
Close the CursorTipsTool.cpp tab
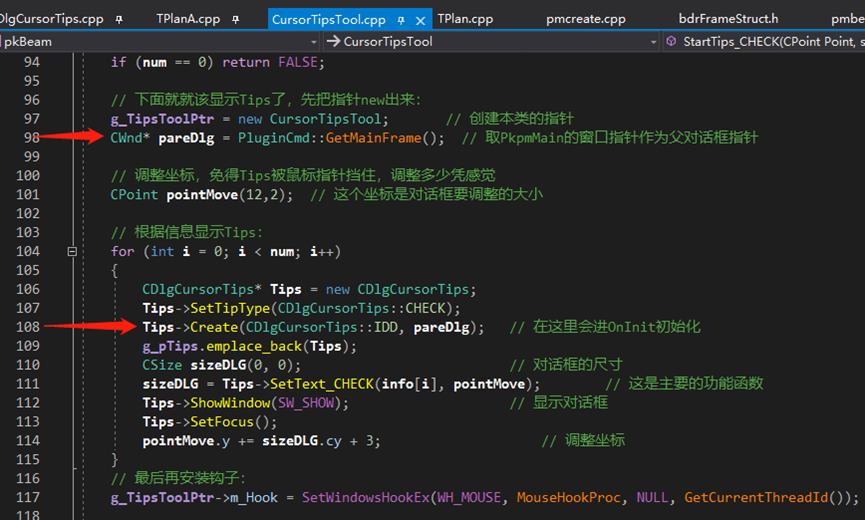click(421, 19)
